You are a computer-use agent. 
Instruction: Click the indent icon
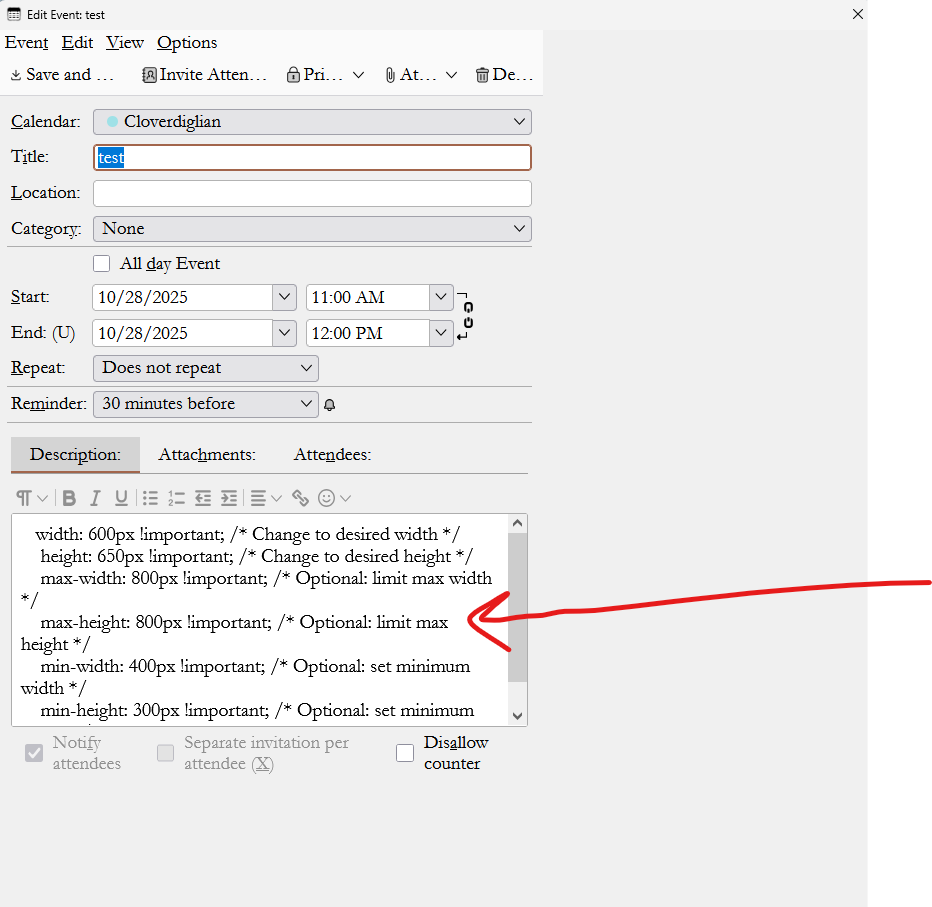click(x=229, y=498)
